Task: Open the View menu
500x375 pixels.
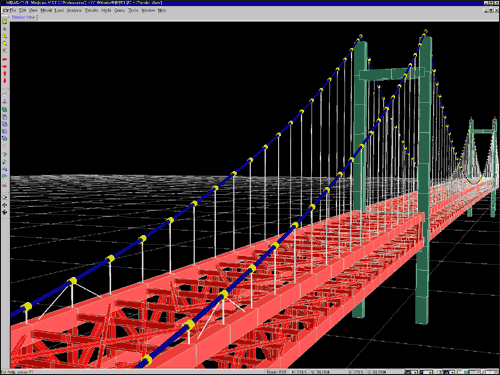Action: point(33,10)
